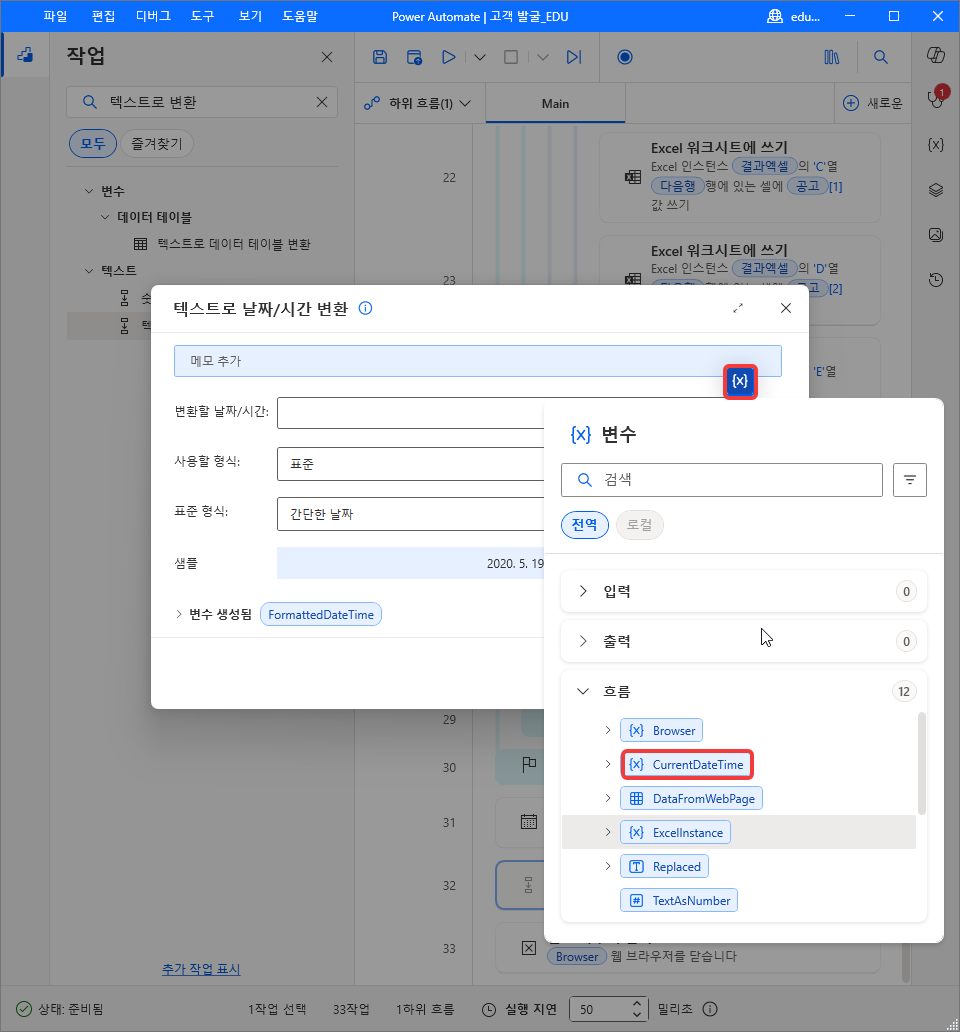Screen dimensions: 960x1032
Task: Open the Variables pane icon in the right sidebar
Action: pos(936,145)
